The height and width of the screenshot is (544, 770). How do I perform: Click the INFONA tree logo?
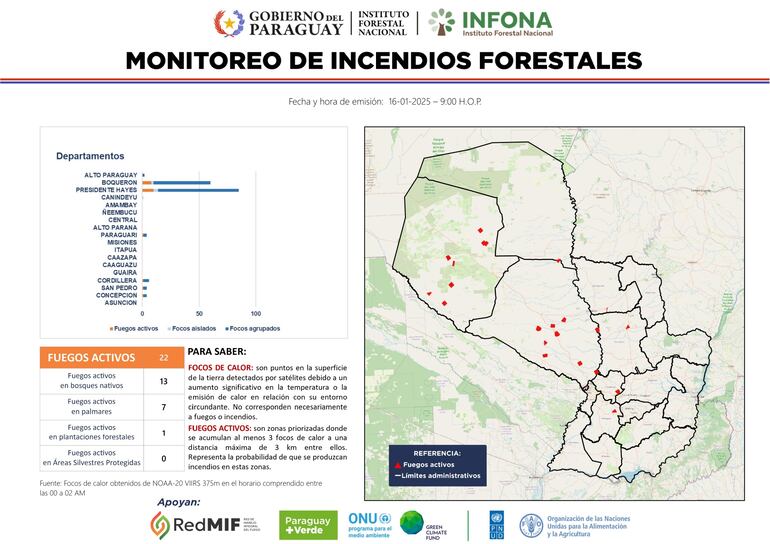click(x=441, y=23)
